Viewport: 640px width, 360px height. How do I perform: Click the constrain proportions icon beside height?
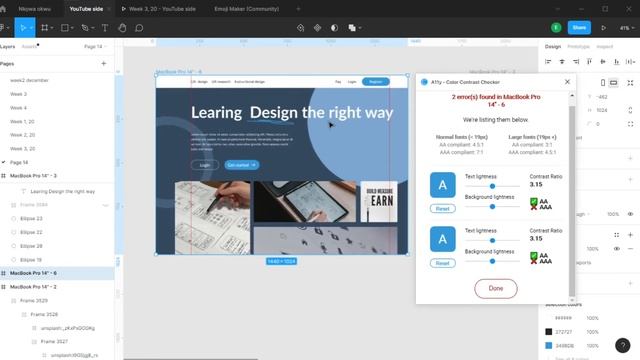[630, 110]
